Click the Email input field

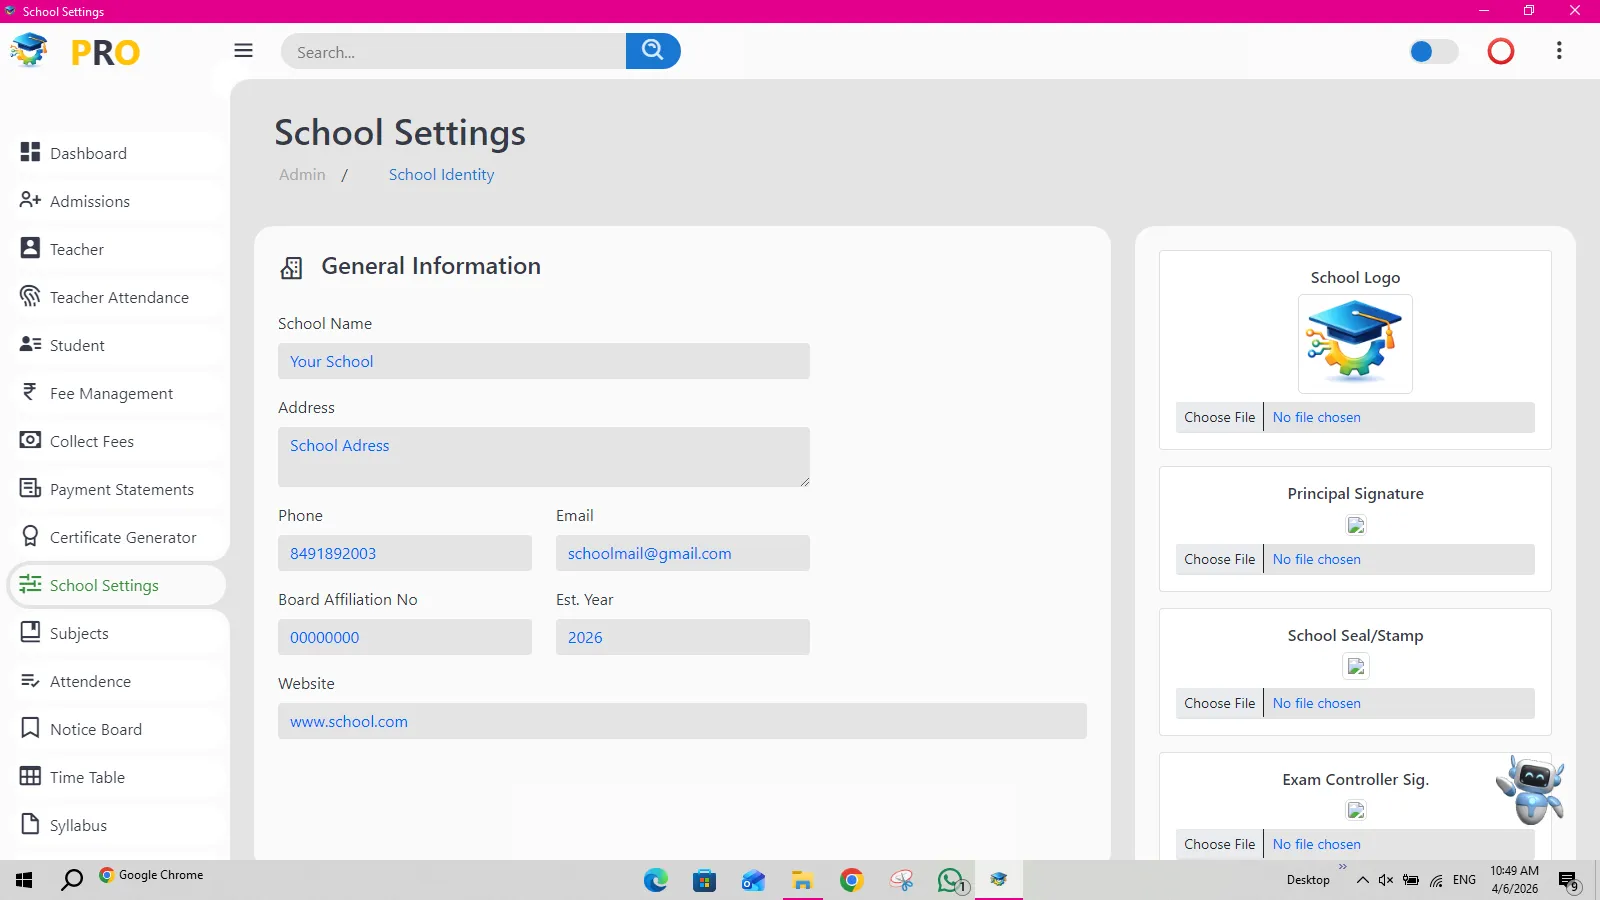[x=683, y=553]
